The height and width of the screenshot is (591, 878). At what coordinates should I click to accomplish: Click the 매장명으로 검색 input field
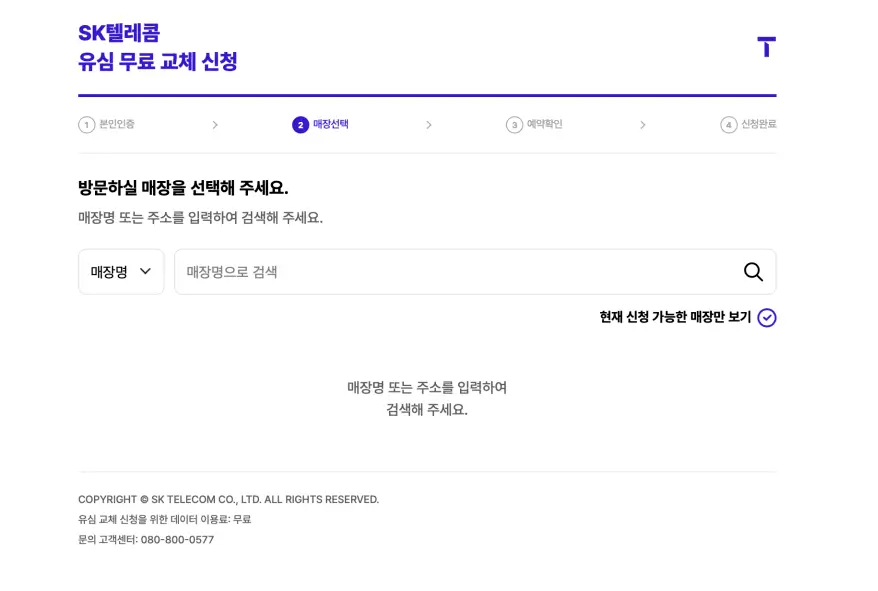click(475, 272)
